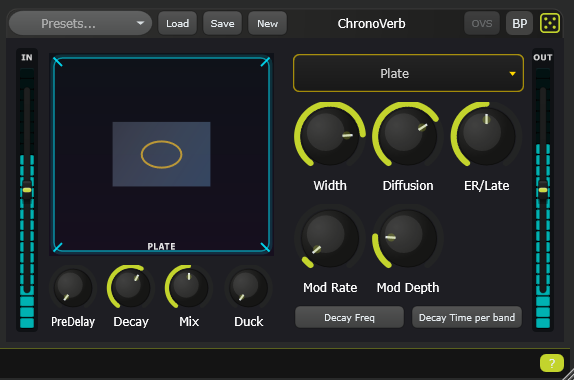This screenshot has width=574, height=380.
Task: Click the OUT level fader handle
Action: coord(543,190)
